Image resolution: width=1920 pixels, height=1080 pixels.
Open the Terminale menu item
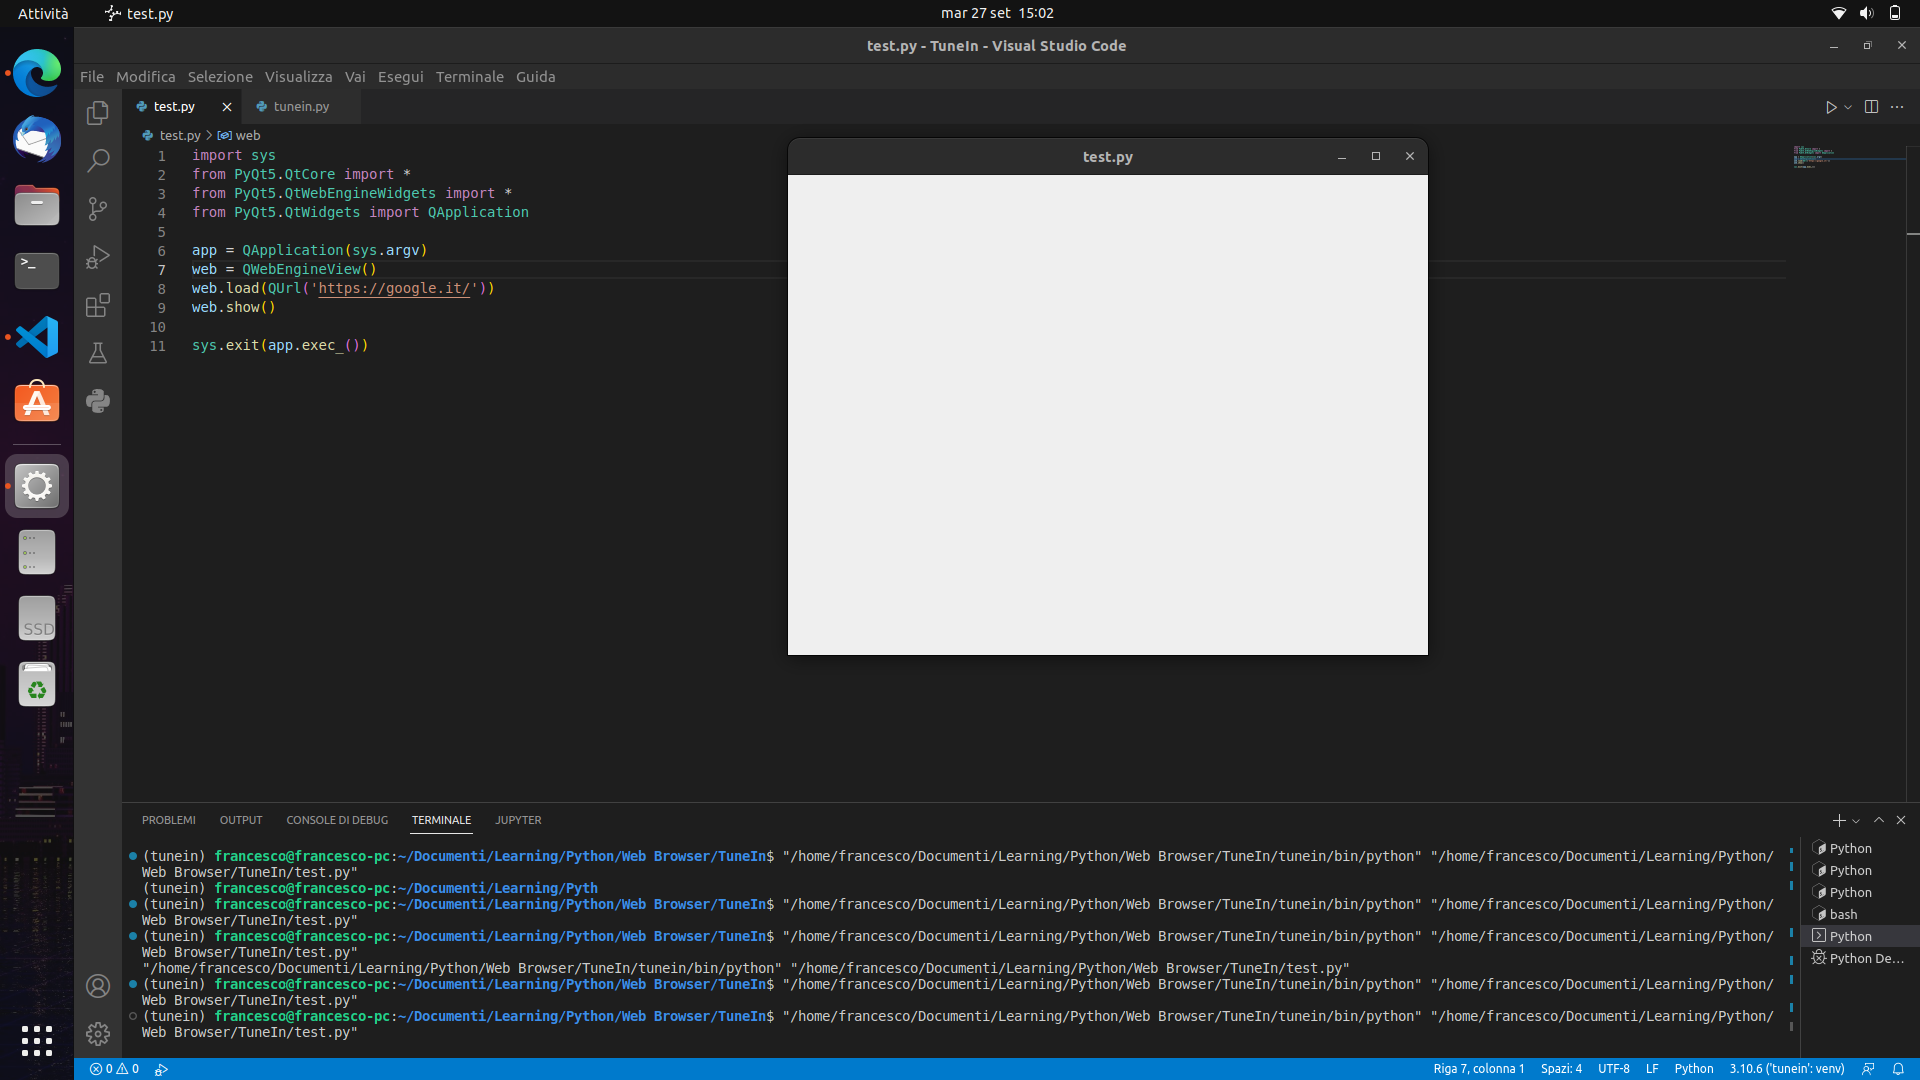click(469, 76)
